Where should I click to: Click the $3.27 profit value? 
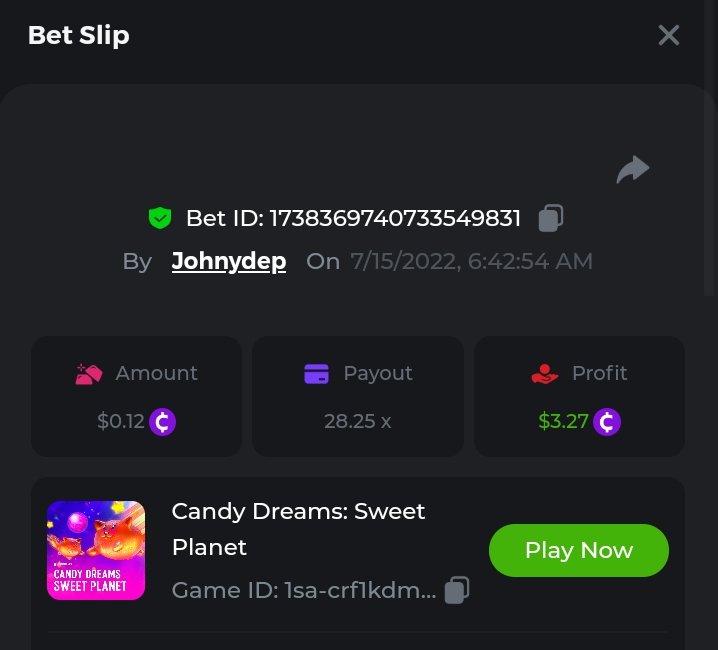563,421
